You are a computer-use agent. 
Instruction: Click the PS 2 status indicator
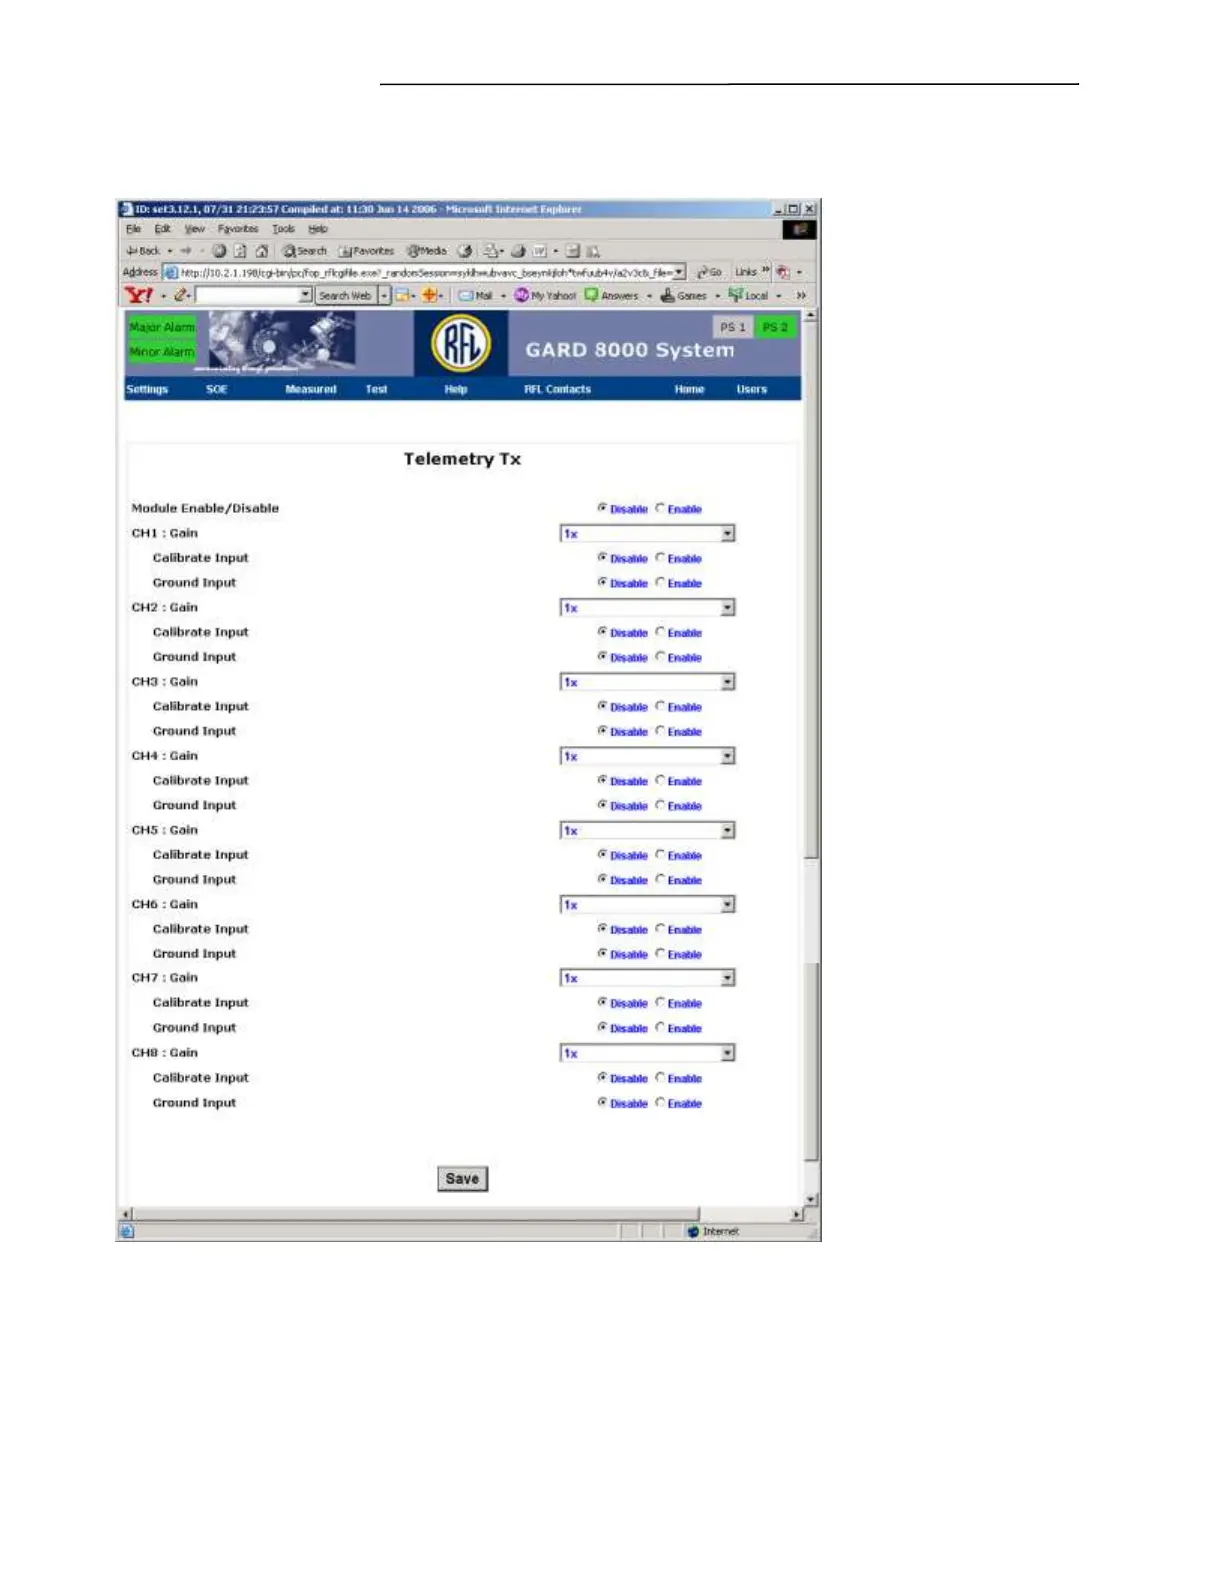point(774,327)
